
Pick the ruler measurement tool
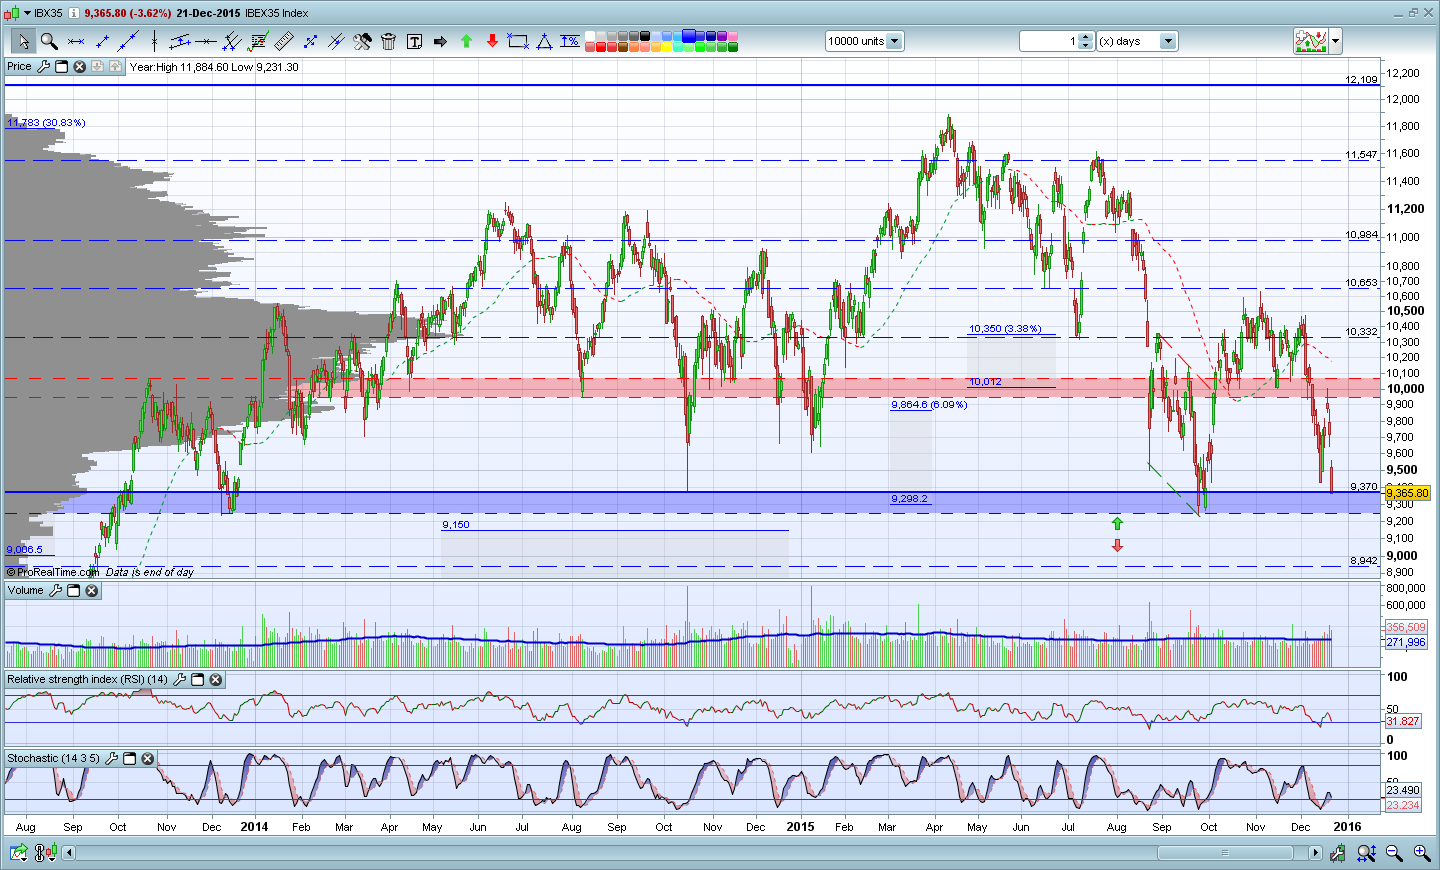point(284,41)
